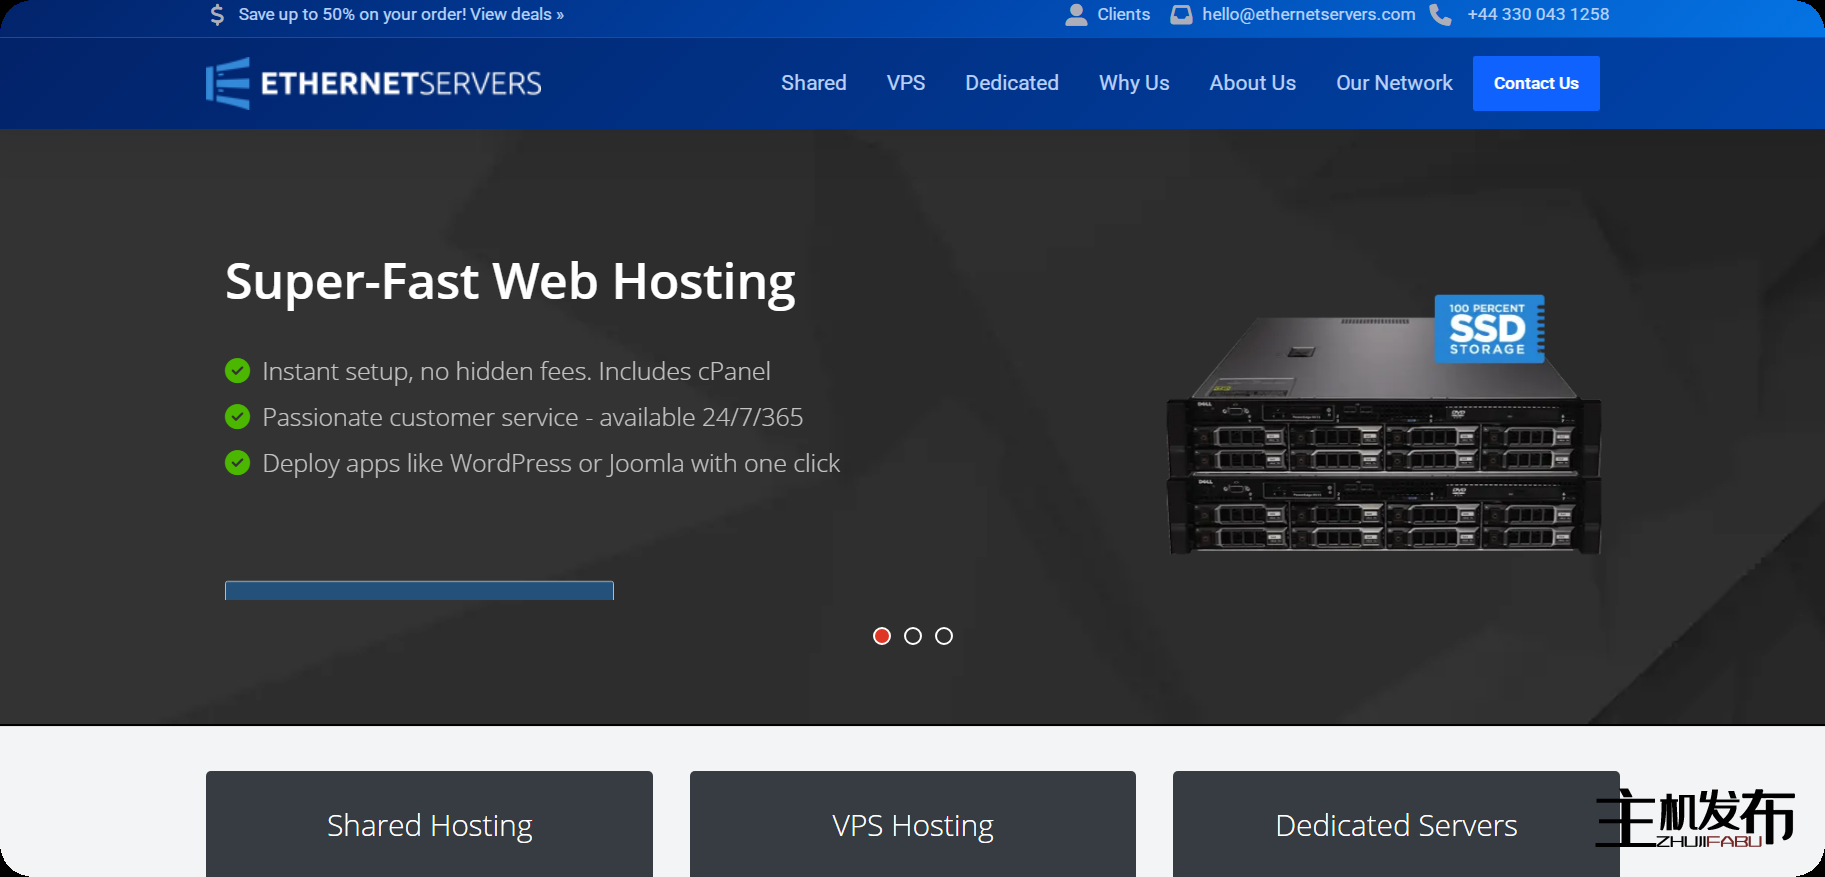The width and height of the screenshot is (1825, 877).
Task: Click the EthernetServers logo
Action: tap(373, 83)
